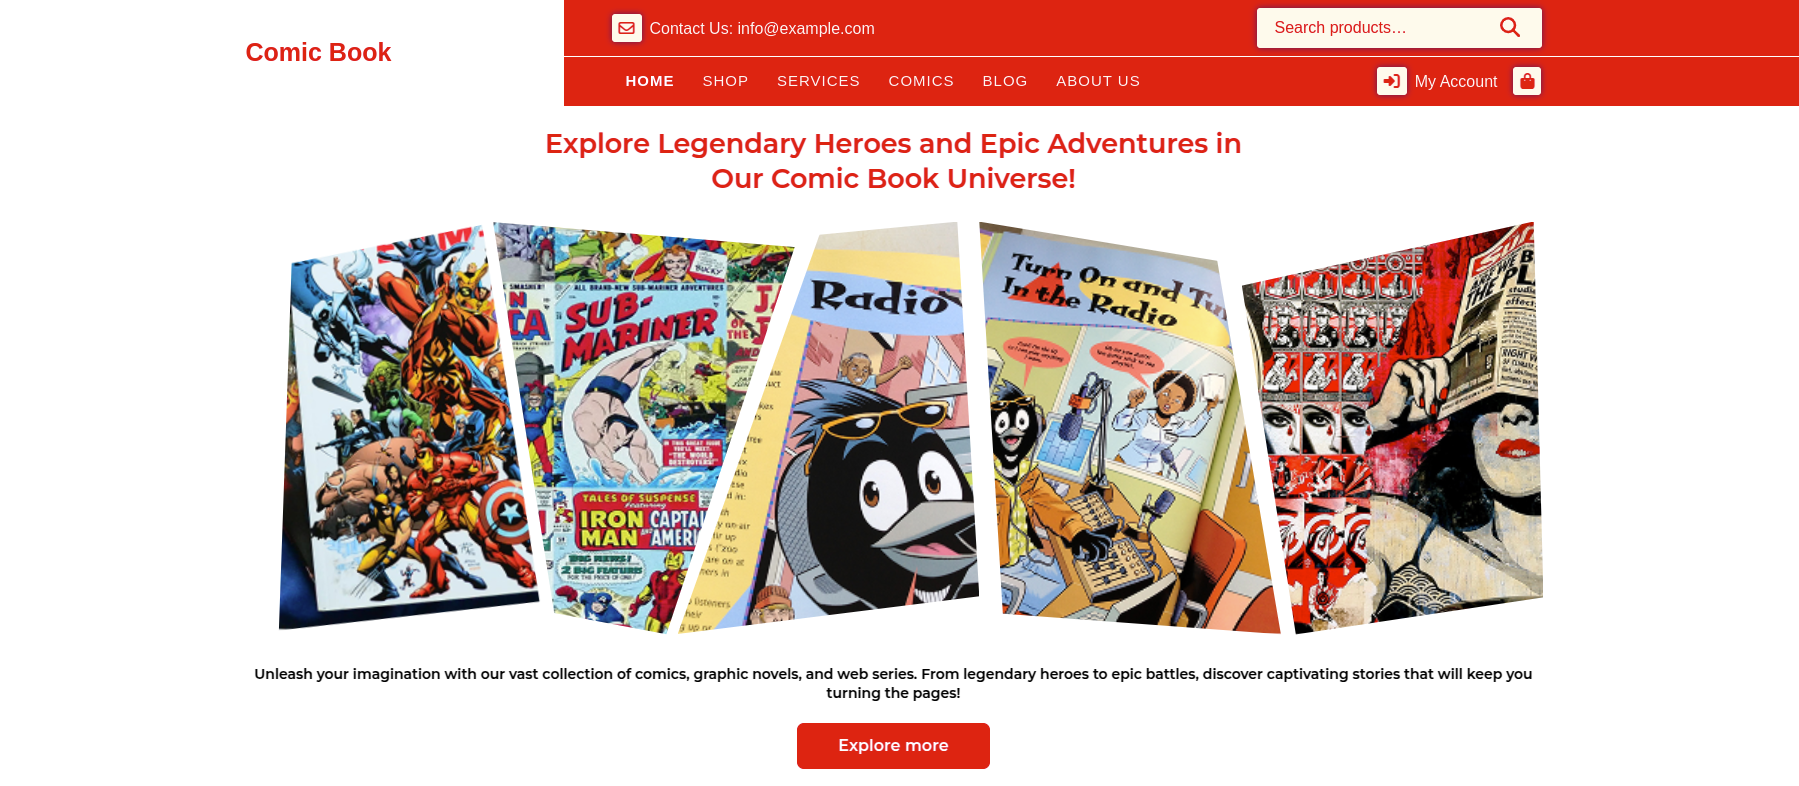Click the My Account link
The width and height of the screenshot is (1799, 786).
coord(1455,82)
